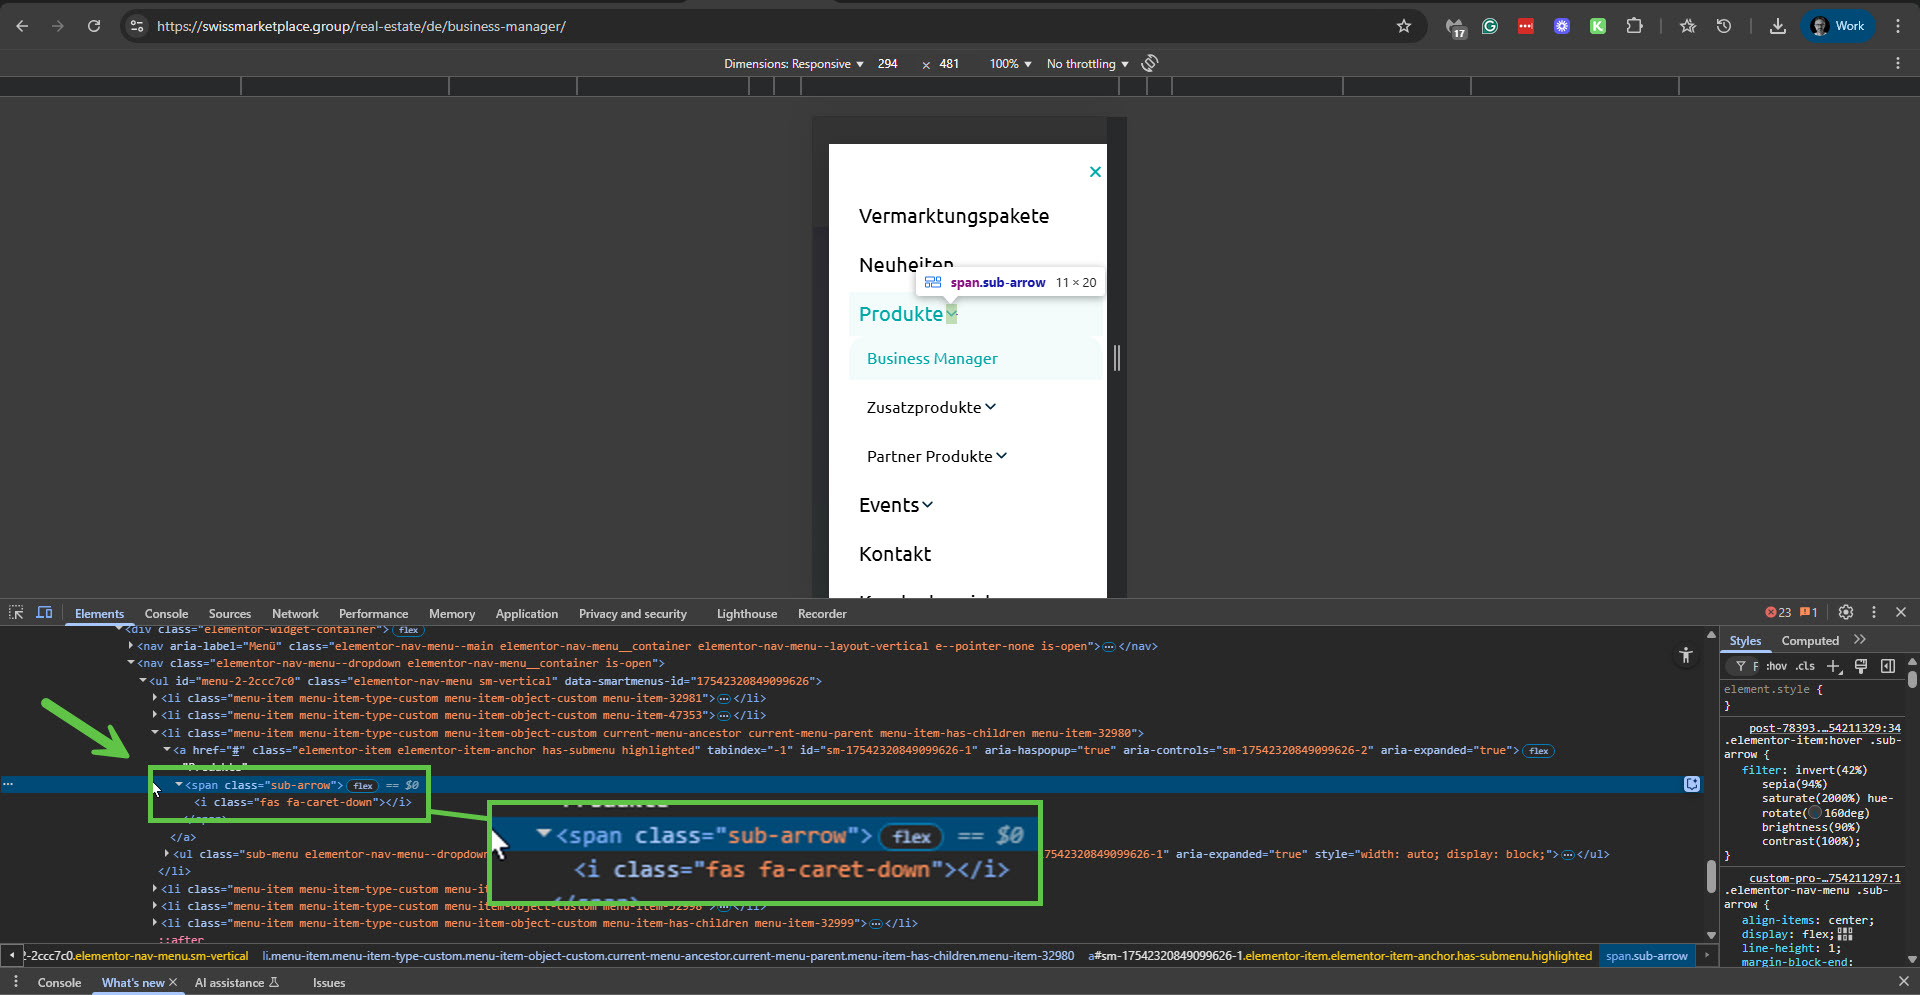Expand the li menu-item-47353 node

pyautogui.click(x=155, y=715)
